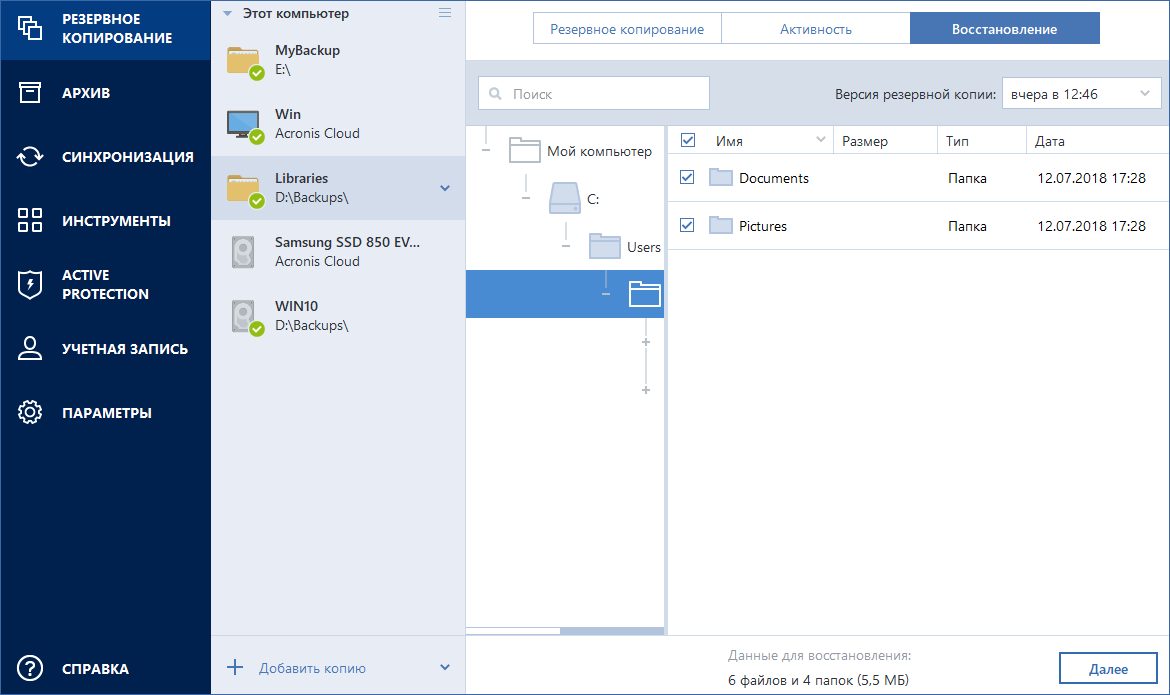Click the backup list menu icon
Image resolution: width=1170 pixels, height=695 pixels.
click(x=445, y=13)
